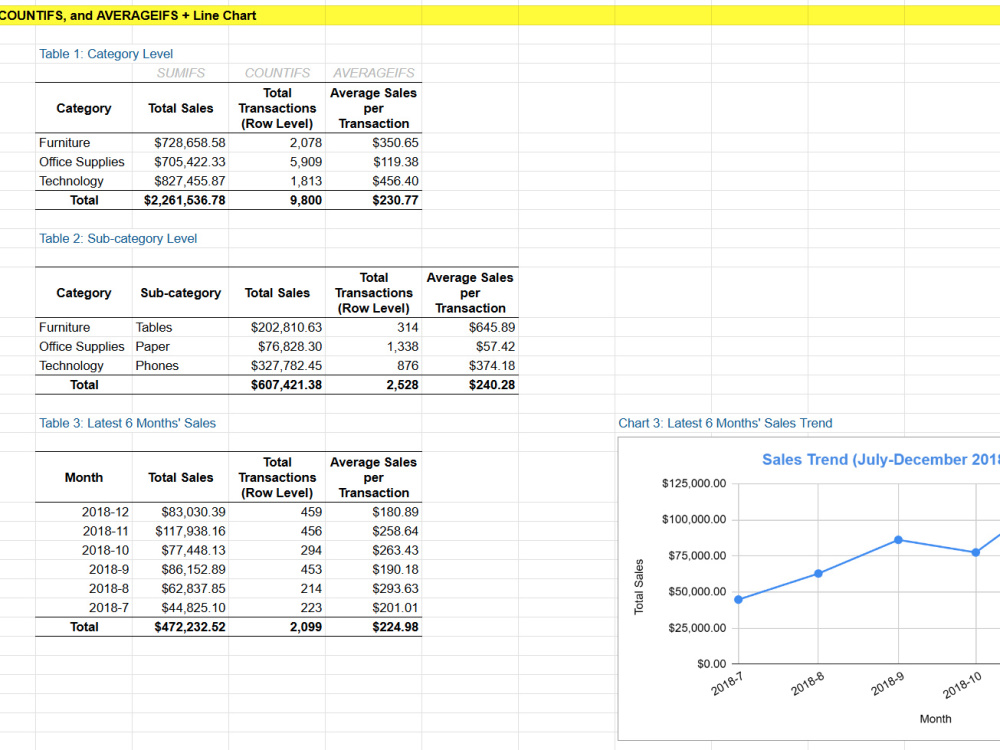Screen dimensions: 1000x750
Task: Click the COUNTIFS column label
Action: [277, 72]
